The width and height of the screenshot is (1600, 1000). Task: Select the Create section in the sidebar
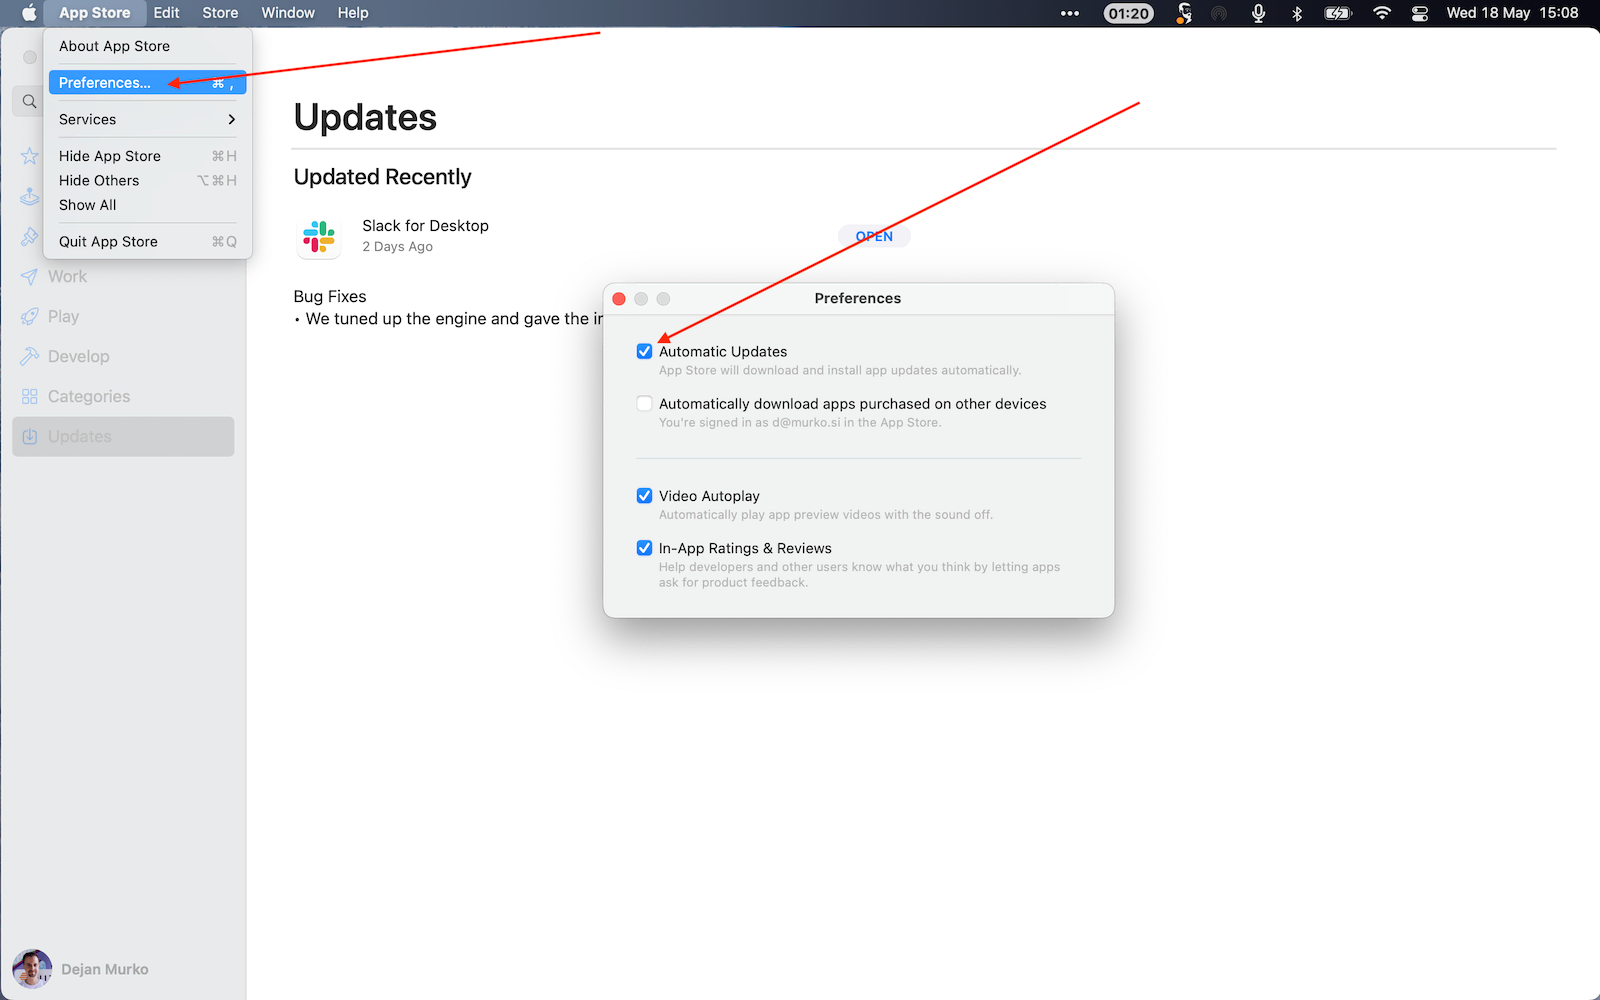(29, 236)
